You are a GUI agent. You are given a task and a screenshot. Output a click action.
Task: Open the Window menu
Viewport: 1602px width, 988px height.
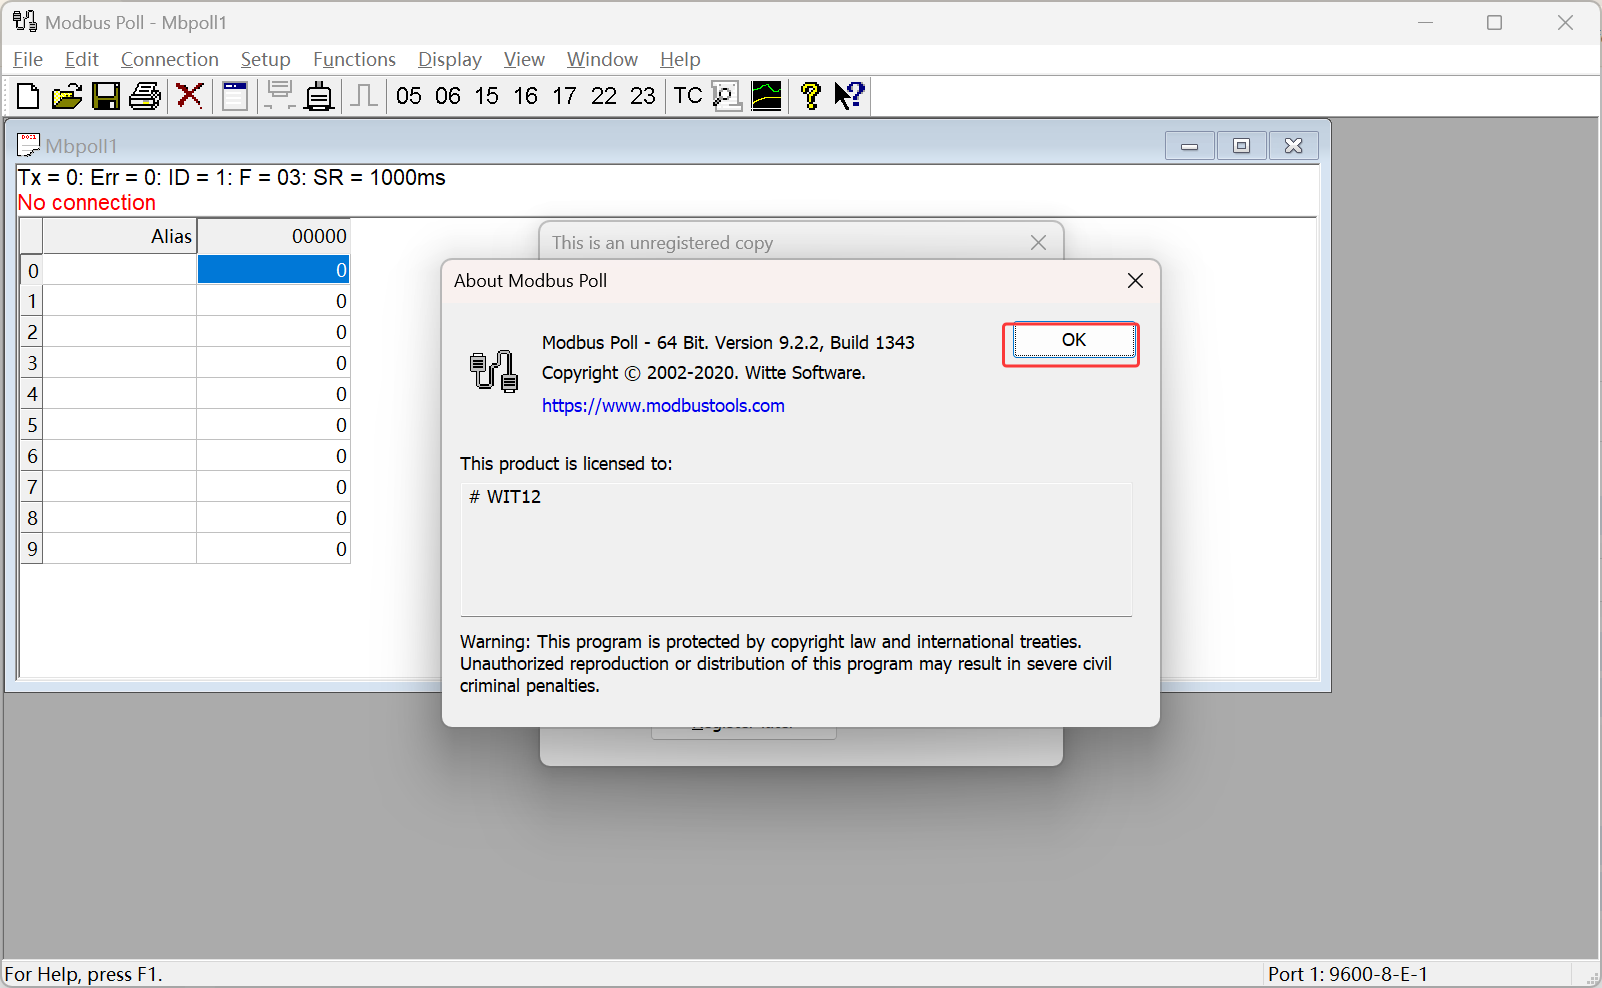[x=603, y=60]
